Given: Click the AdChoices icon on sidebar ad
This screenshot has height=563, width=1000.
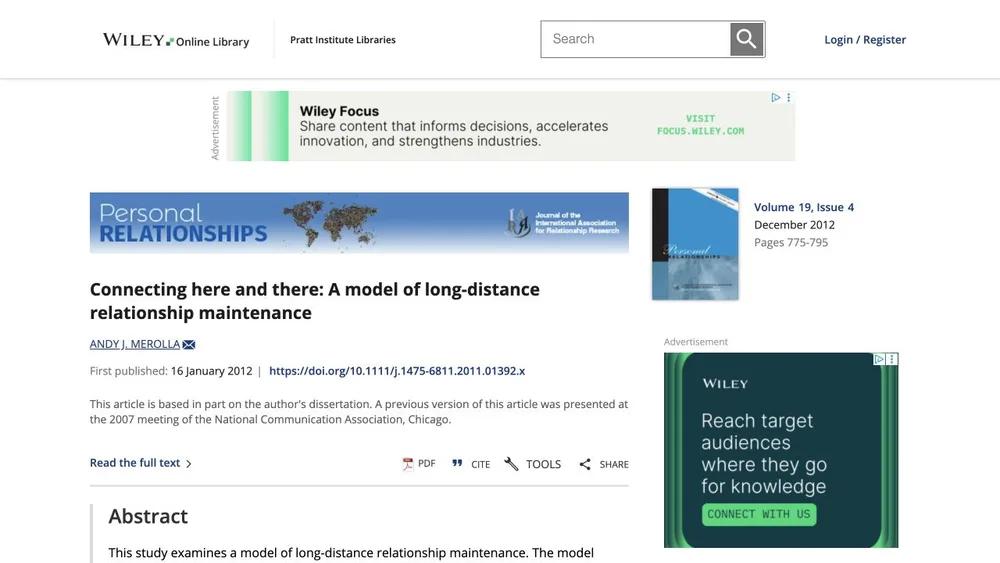Looking at the screenshot, I should click(879, 359).
